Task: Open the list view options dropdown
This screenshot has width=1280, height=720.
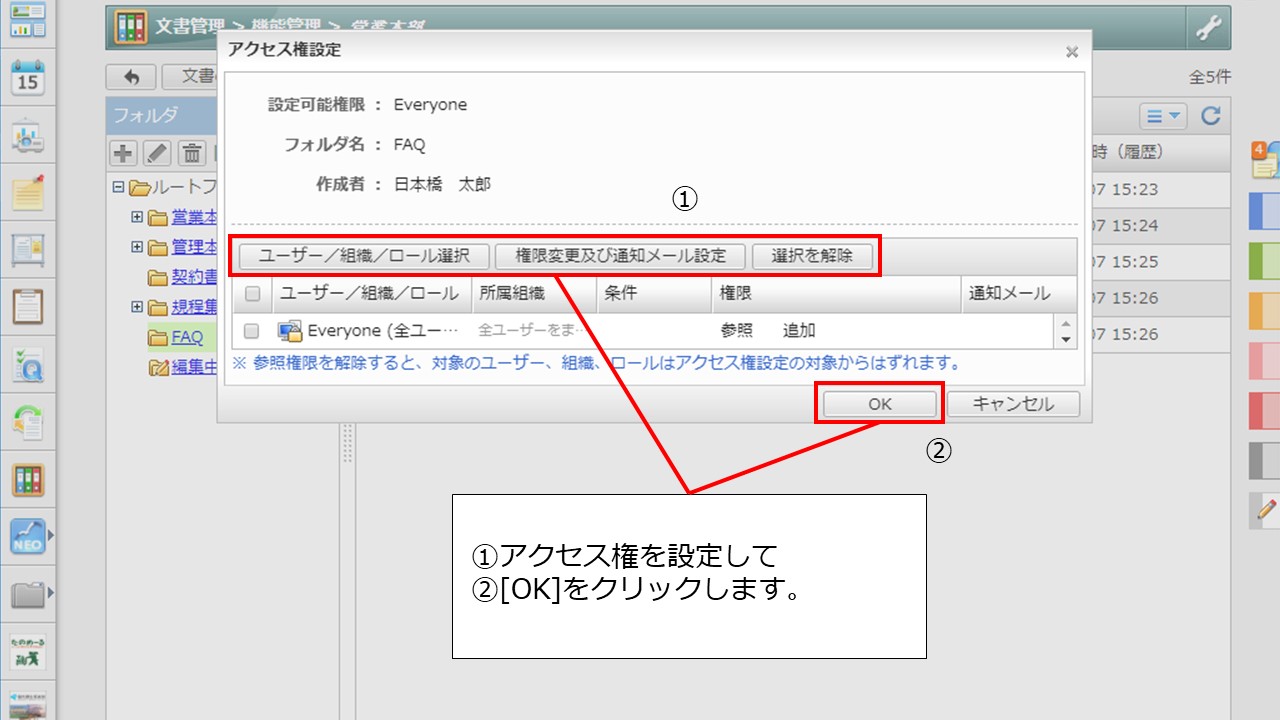Action: click(1163, 116)
